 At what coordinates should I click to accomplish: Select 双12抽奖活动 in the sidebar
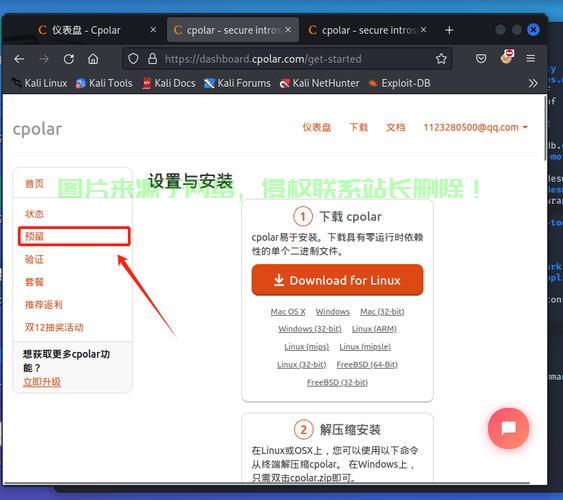(x=54, y=327)
